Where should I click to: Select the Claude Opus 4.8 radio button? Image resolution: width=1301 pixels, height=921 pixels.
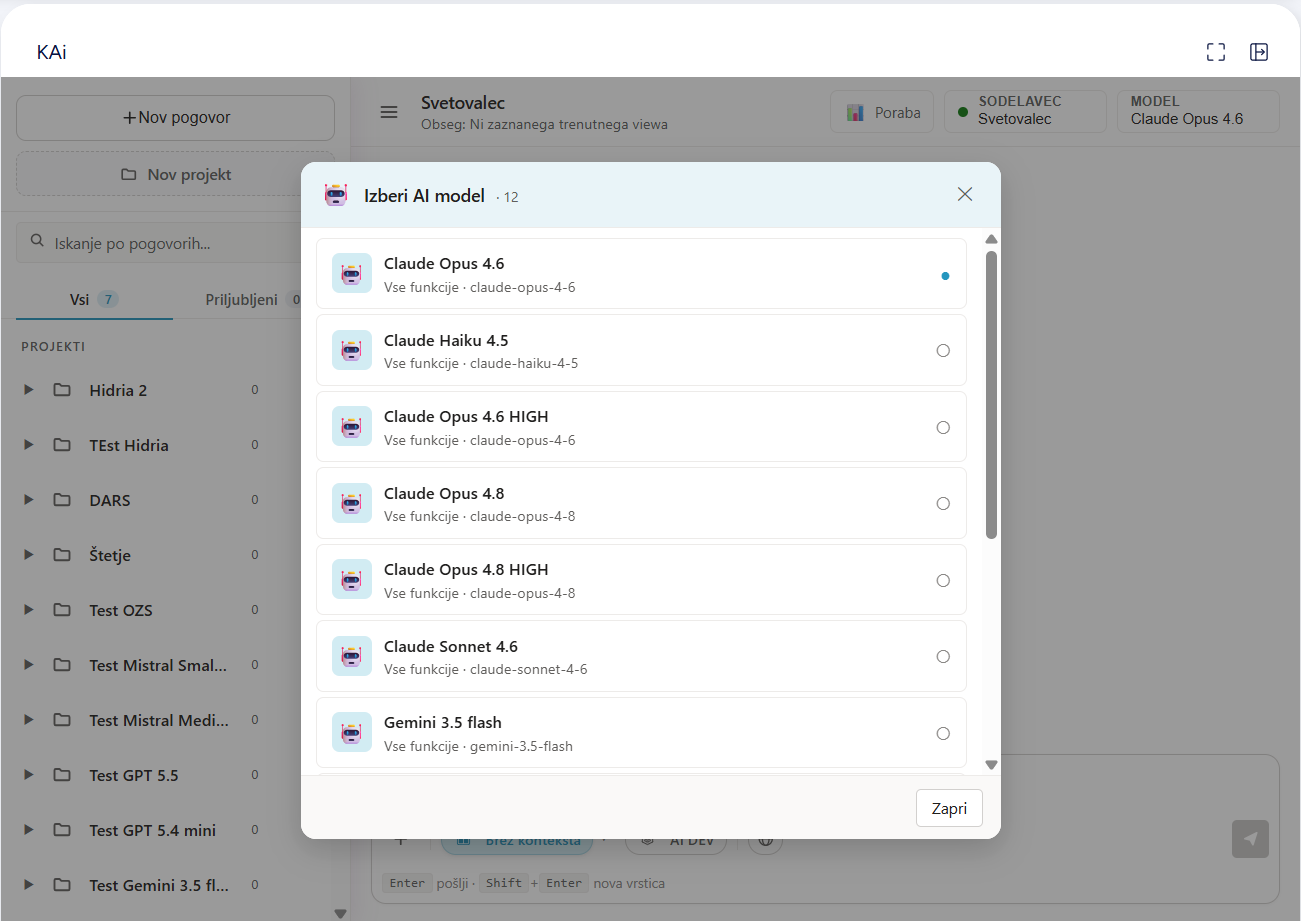[943, 504]
